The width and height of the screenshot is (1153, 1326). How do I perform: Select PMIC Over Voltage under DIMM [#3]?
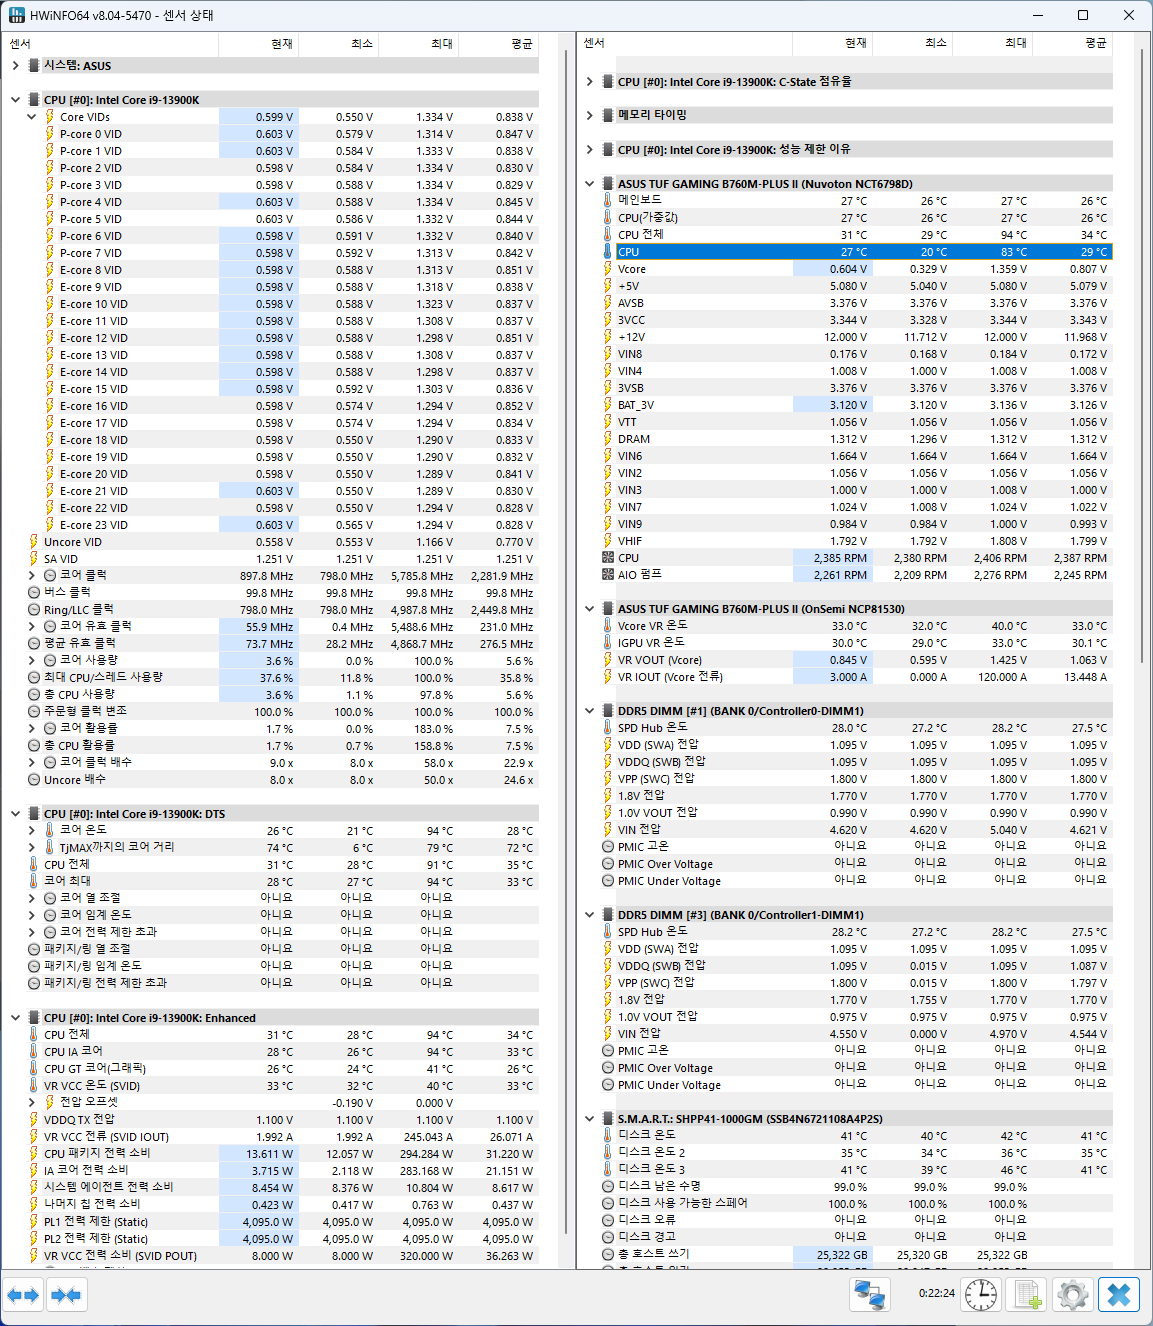pos(856,1068)
